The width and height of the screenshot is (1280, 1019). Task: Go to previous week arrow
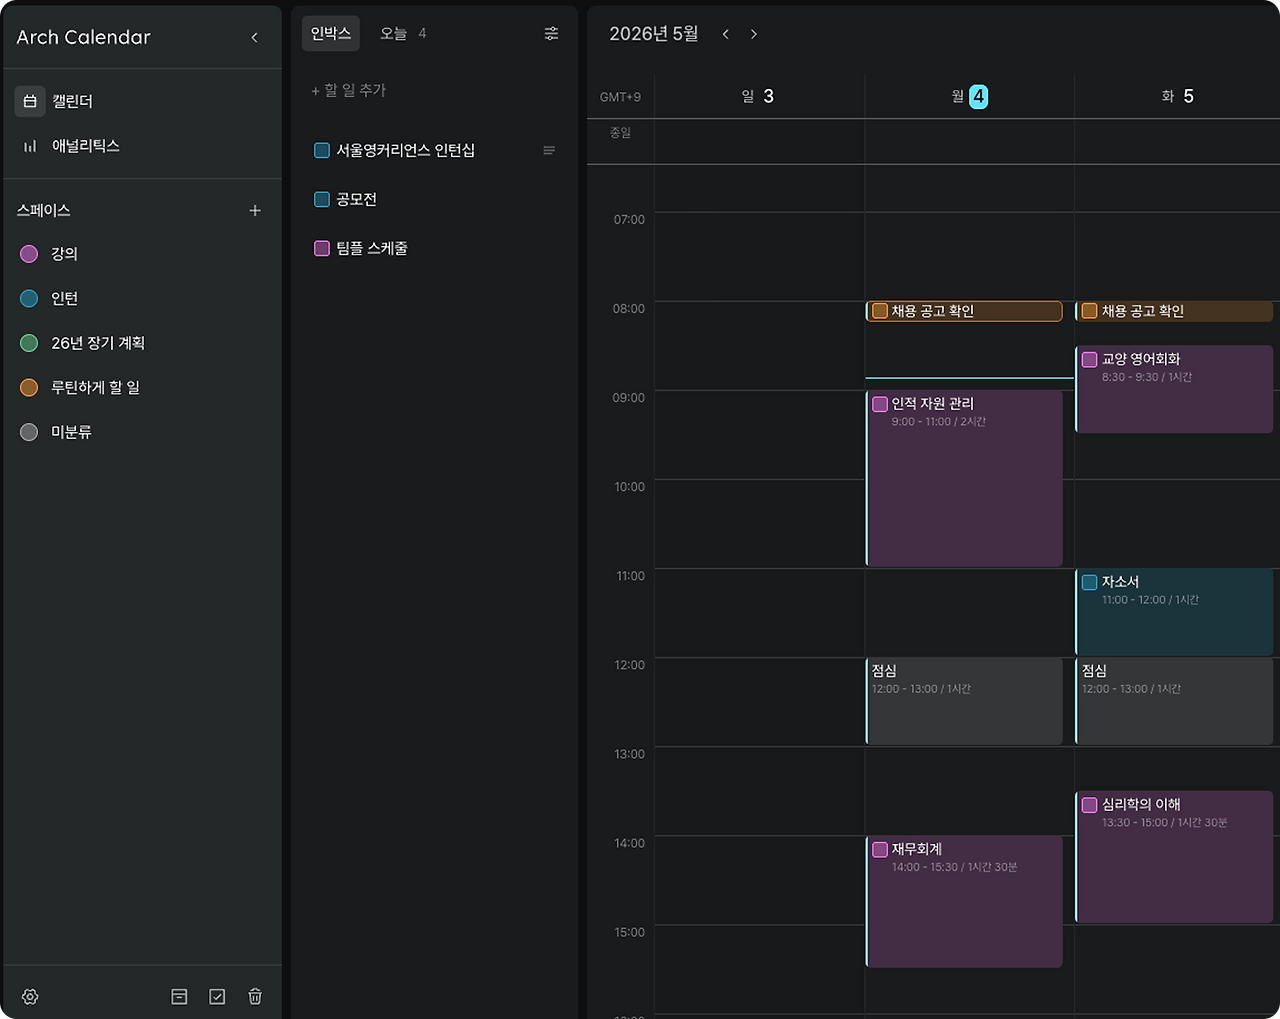coord(725,34)
